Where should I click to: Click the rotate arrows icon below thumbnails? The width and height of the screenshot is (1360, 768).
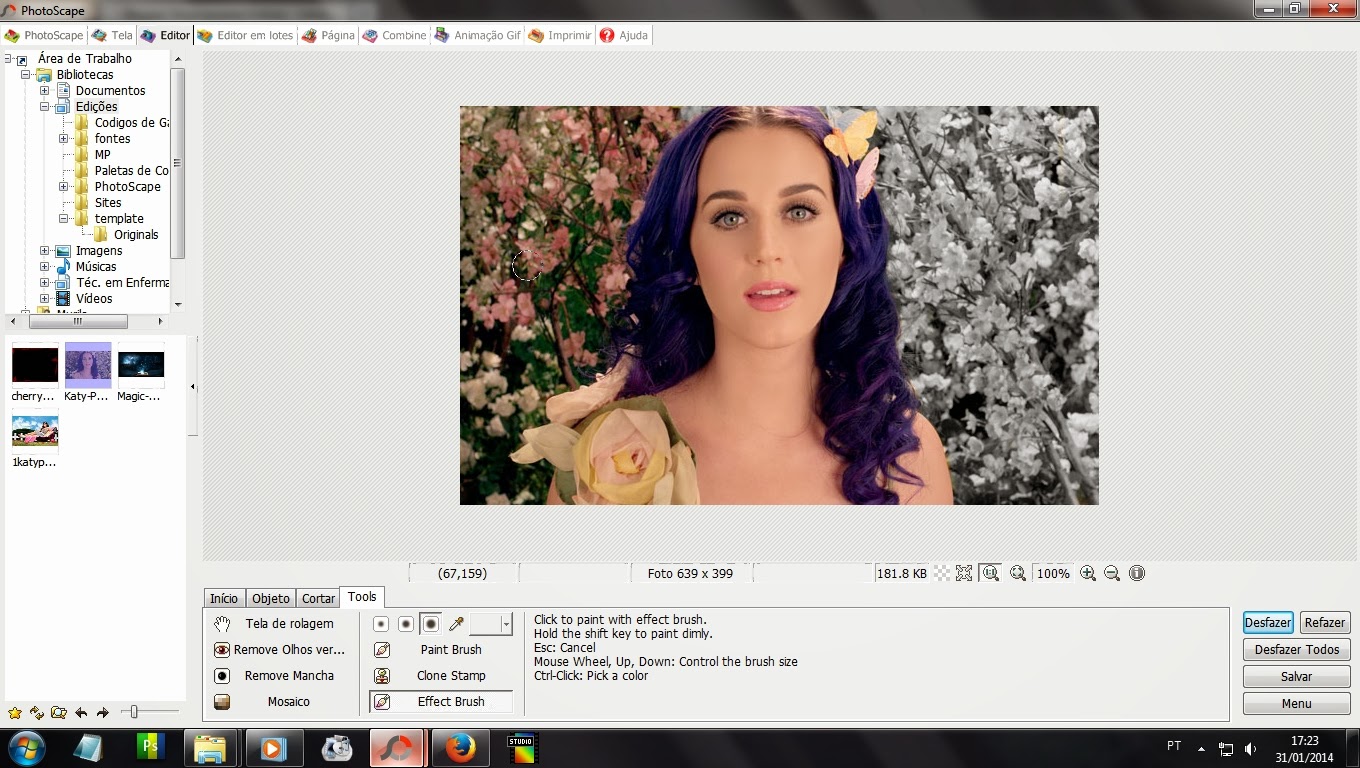click(37, 713)
